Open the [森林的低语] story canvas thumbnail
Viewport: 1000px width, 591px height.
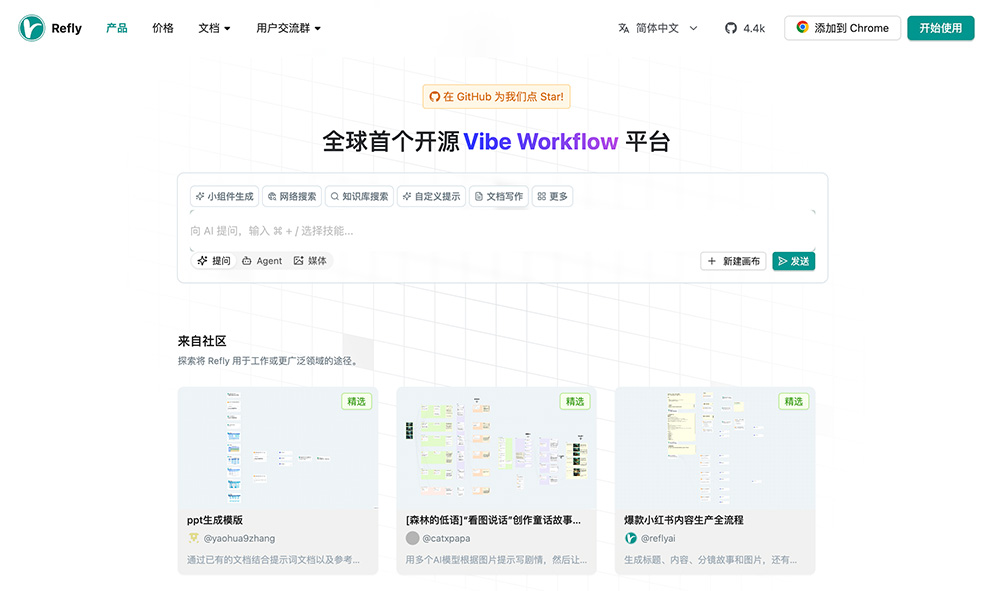tap(496, 448)
